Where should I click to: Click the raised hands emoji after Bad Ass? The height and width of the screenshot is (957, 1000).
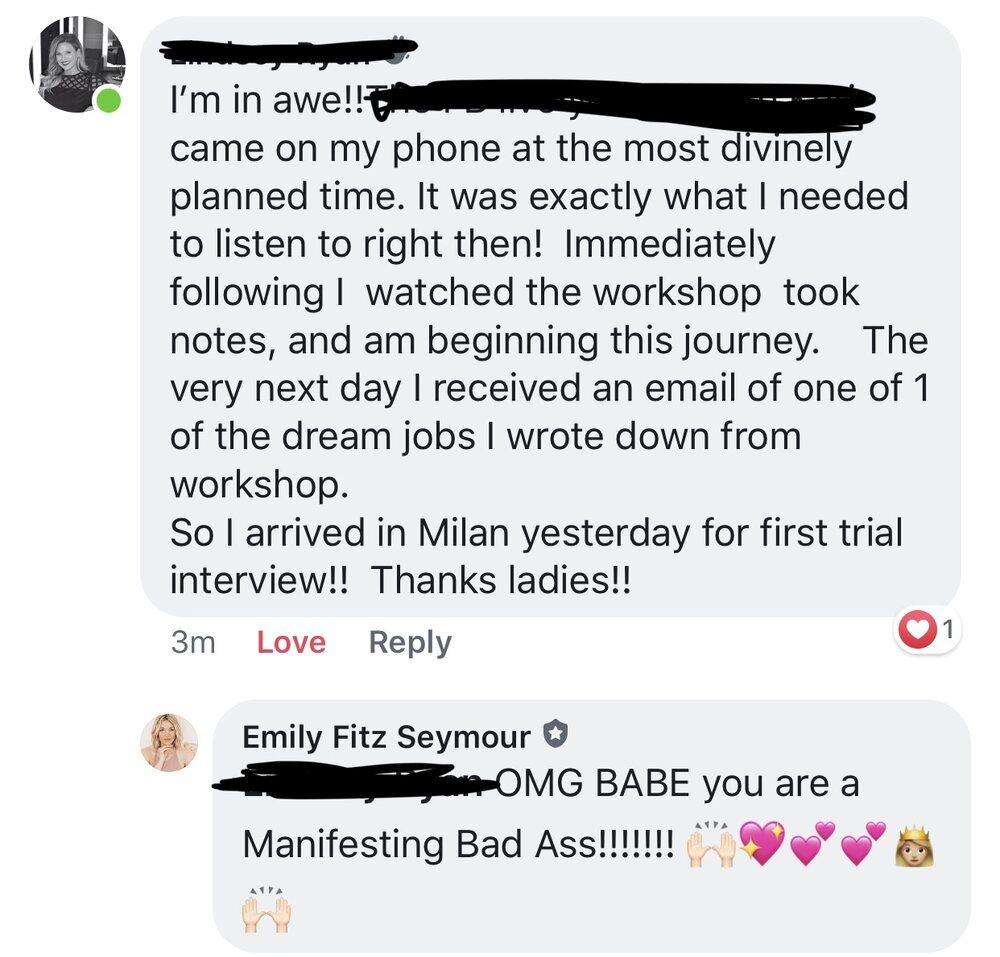click(711, 844)
